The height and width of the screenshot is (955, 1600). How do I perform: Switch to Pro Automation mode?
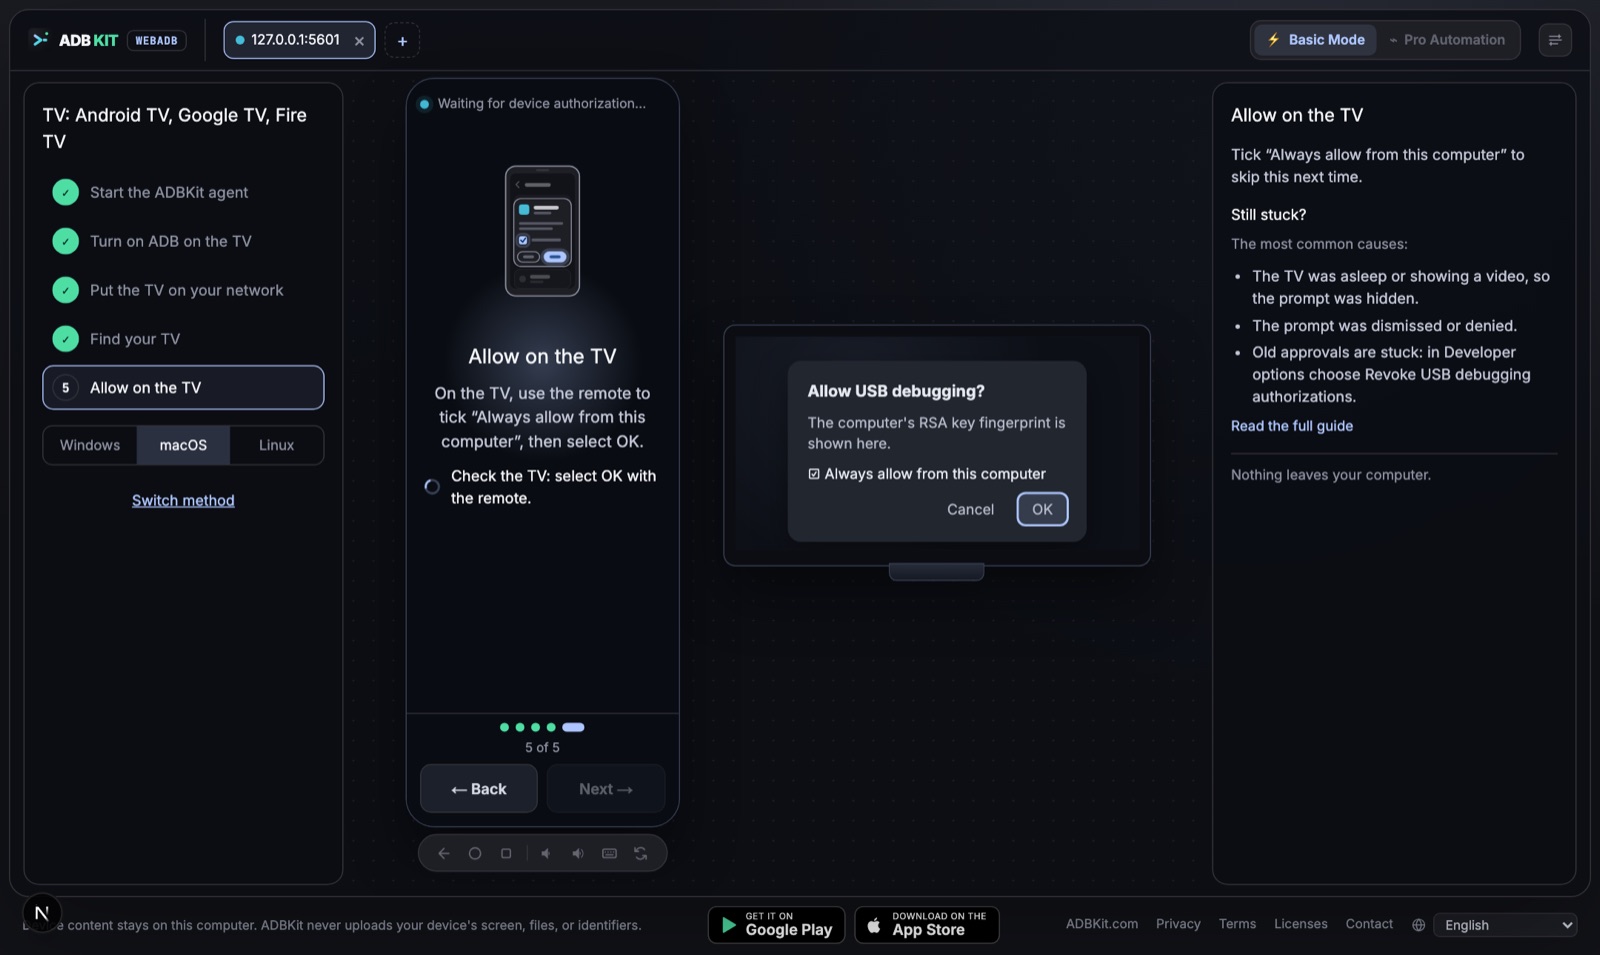pos(1447,40)
